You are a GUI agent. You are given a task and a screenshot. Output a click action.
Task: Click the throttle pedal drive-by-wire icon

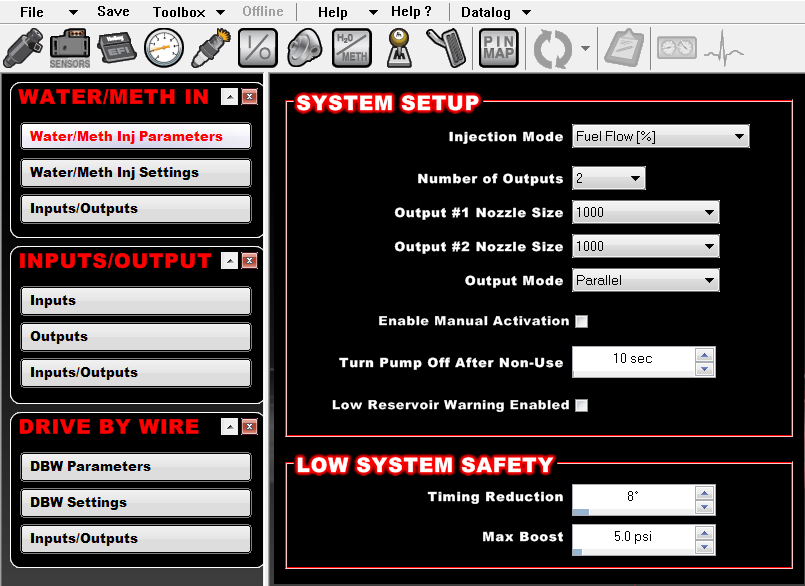click(x=446, y=48)
